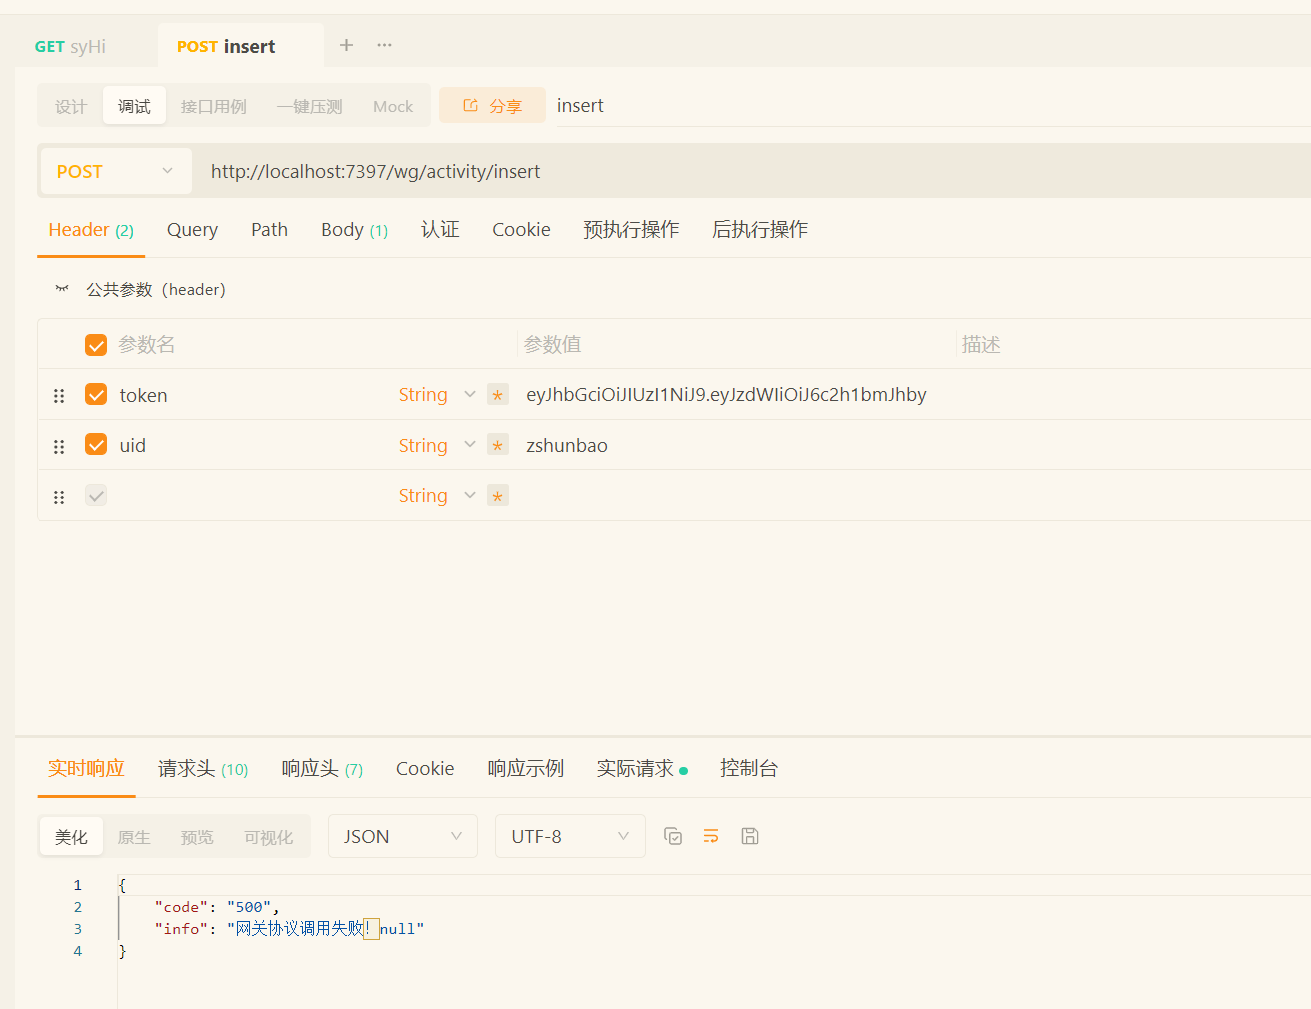Viewport: 1311px width, 1009px height.
Task: Open the JSON format dropdown
Action: click(402, 836)
